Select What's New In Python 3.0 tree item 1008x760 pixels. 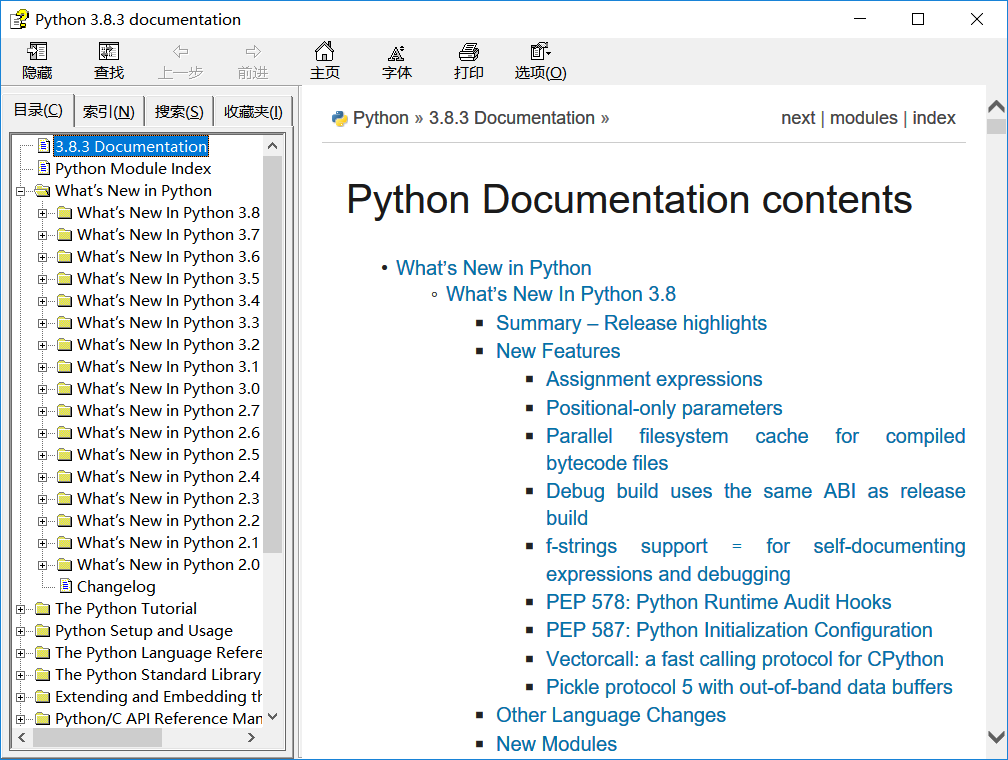click(168, 388)
